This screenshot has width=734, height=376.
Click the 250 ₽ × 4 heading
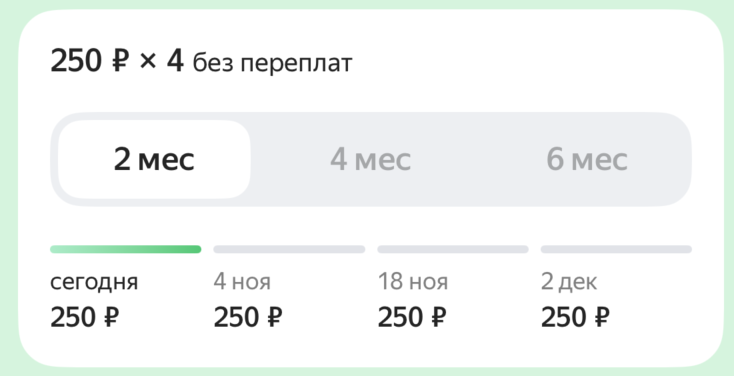(117, 61)
